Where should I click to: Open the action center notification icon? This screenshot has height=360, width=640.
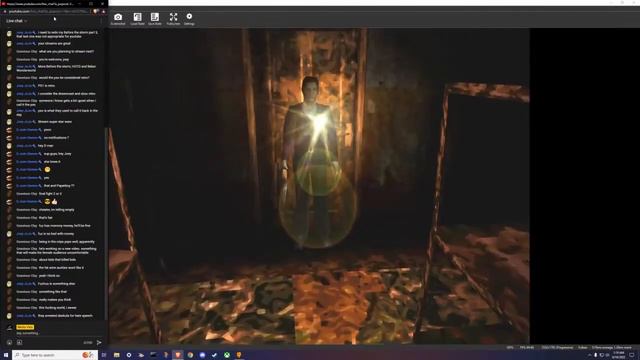(x=632, y=355)
